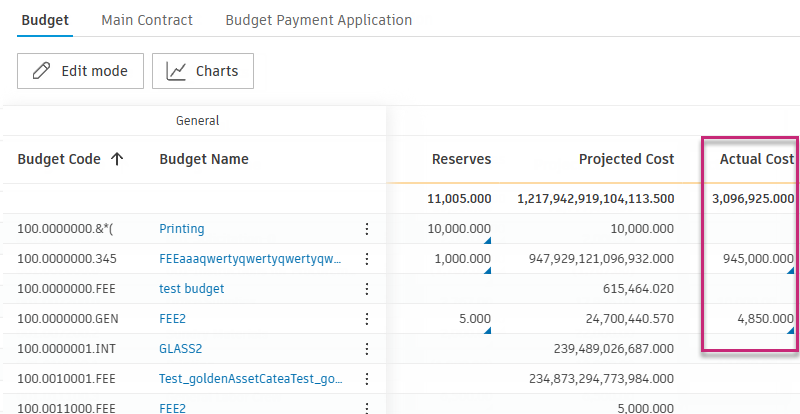Select the 945,000.000 Actual Cost cell

coord(757,259)
